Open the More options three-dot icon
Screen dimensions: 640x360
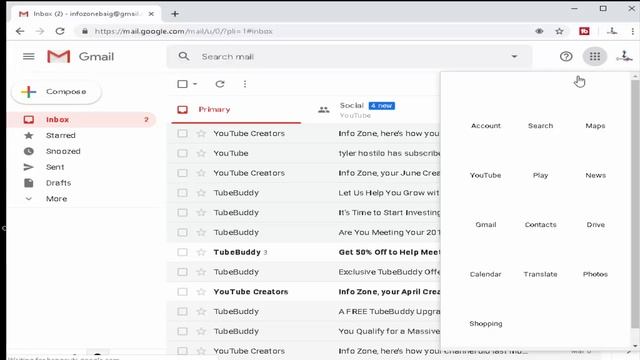click(x=245, y=84)
